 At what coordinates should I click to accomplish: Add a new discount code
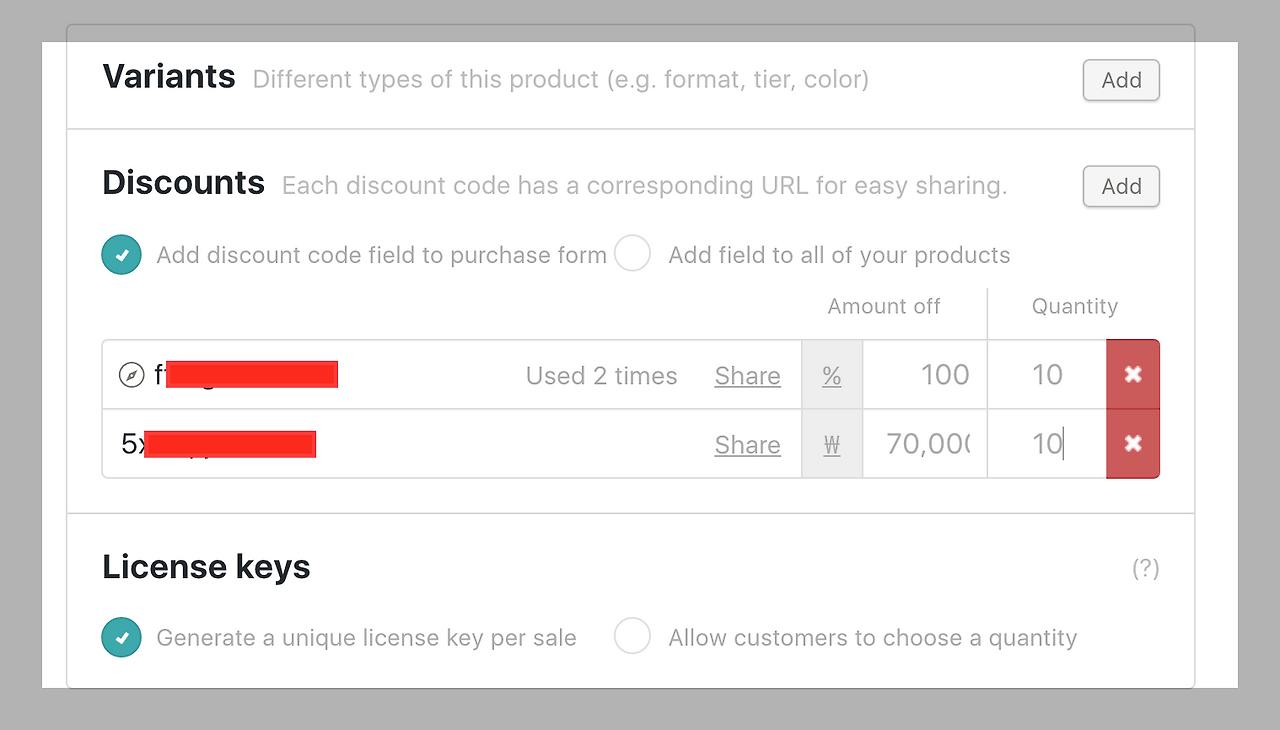click(1121, 187)
